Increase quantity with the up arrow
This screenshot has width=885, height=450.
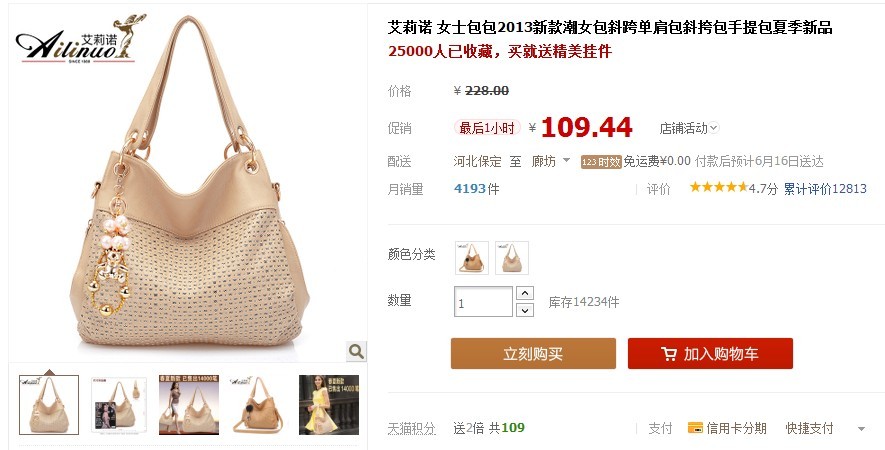(525, 293)
